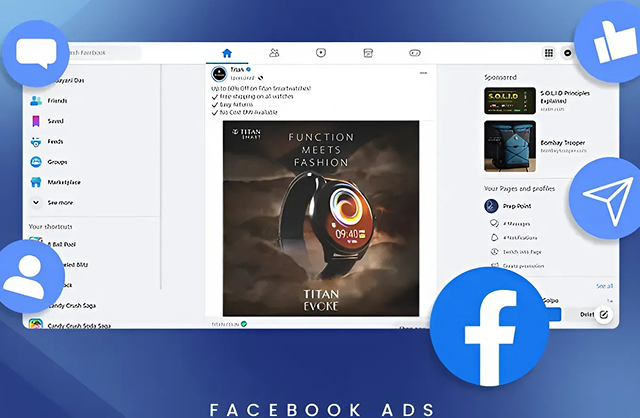The width and height of the screenshot is (640, 418).
Task: Click the new message compose icon
Action: click(x=604, y=314)
